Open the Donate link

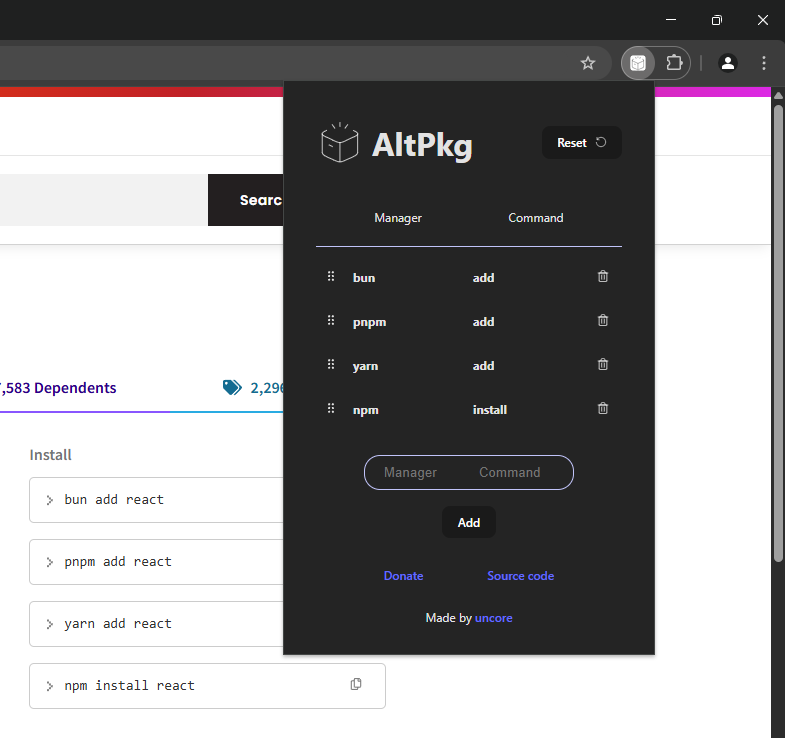coord(404,576)
